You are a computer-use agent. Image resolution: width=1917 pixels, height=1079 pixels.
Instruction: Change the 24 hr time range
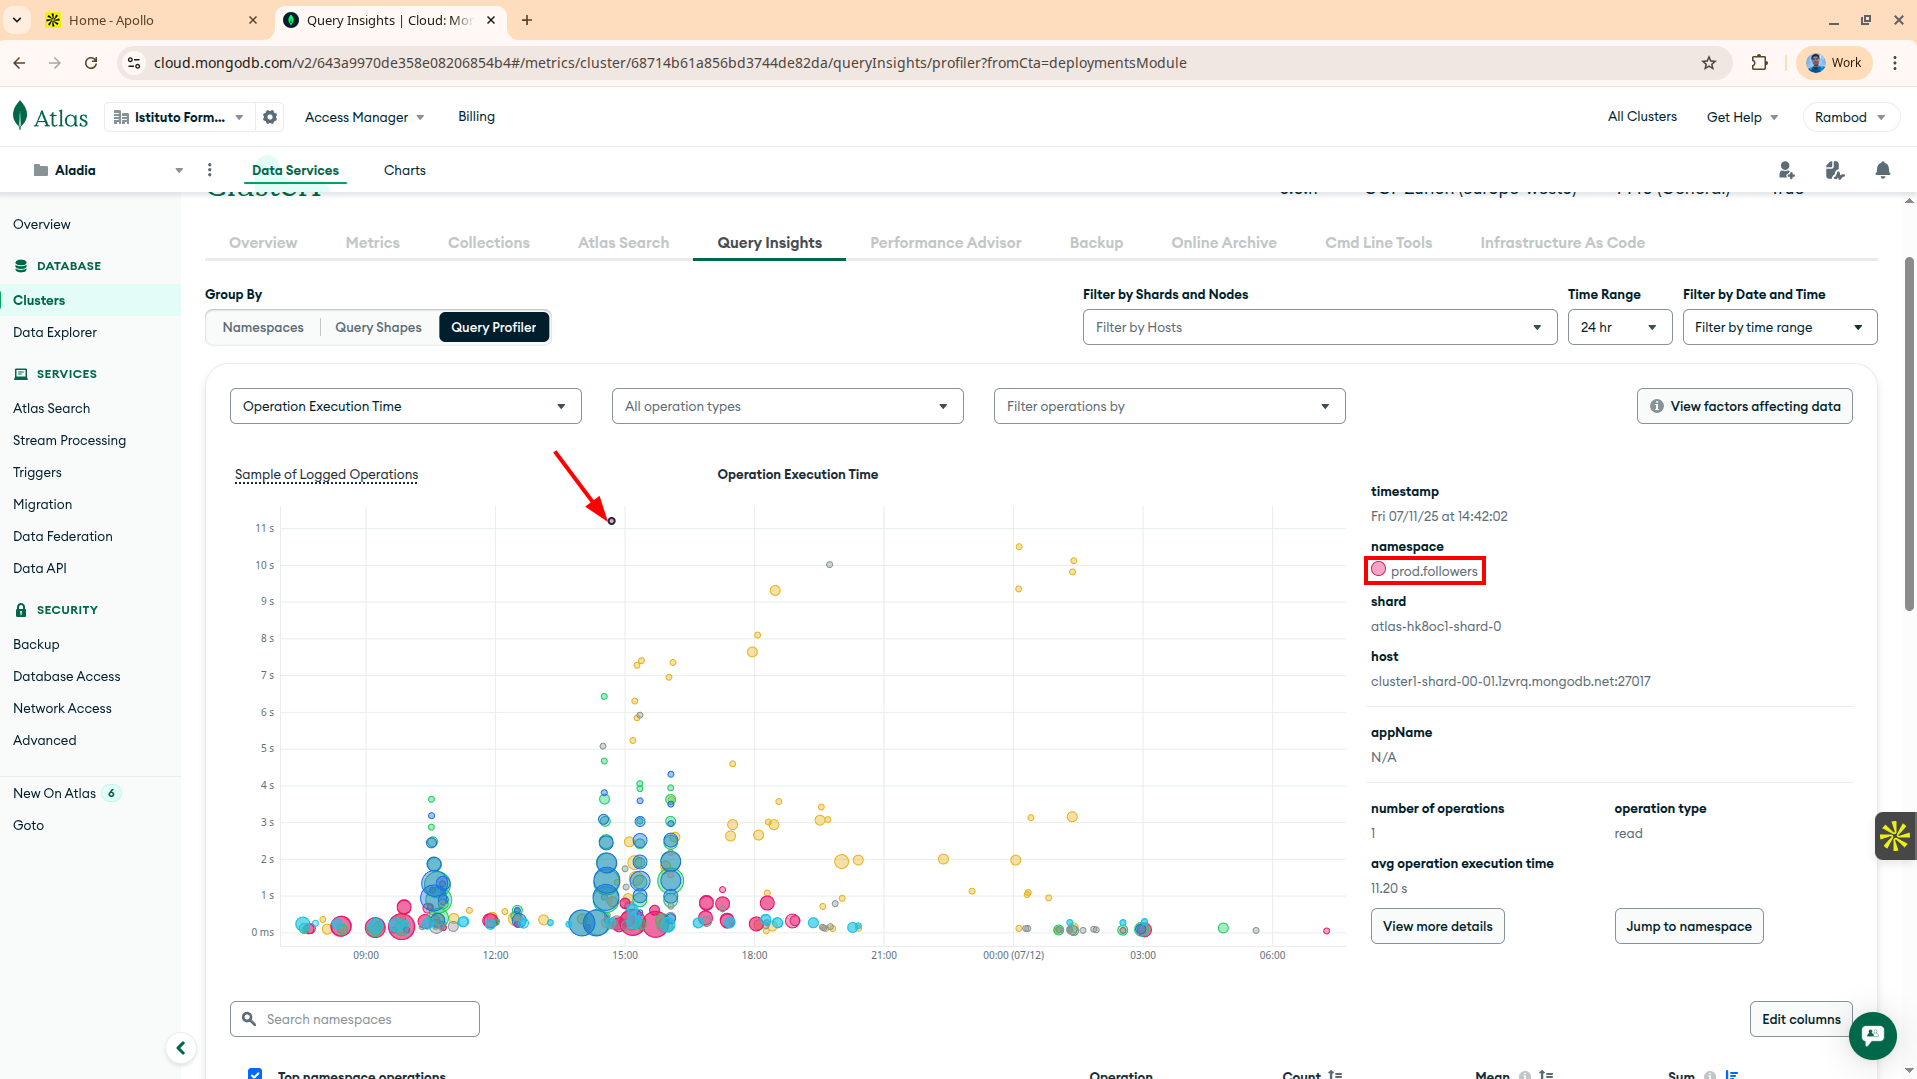(x=1619, y=327)
